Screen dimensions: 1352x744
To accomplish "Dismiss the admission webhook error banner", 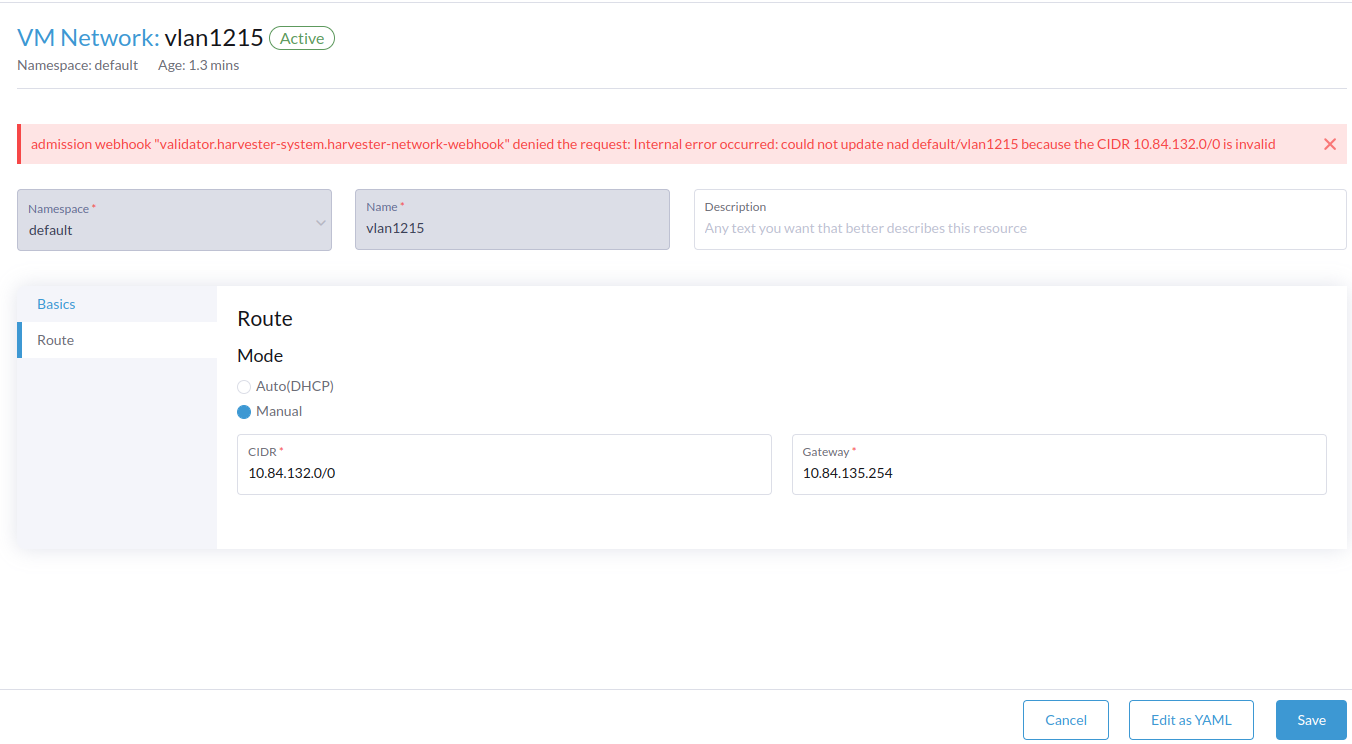I will [1330, 143].
